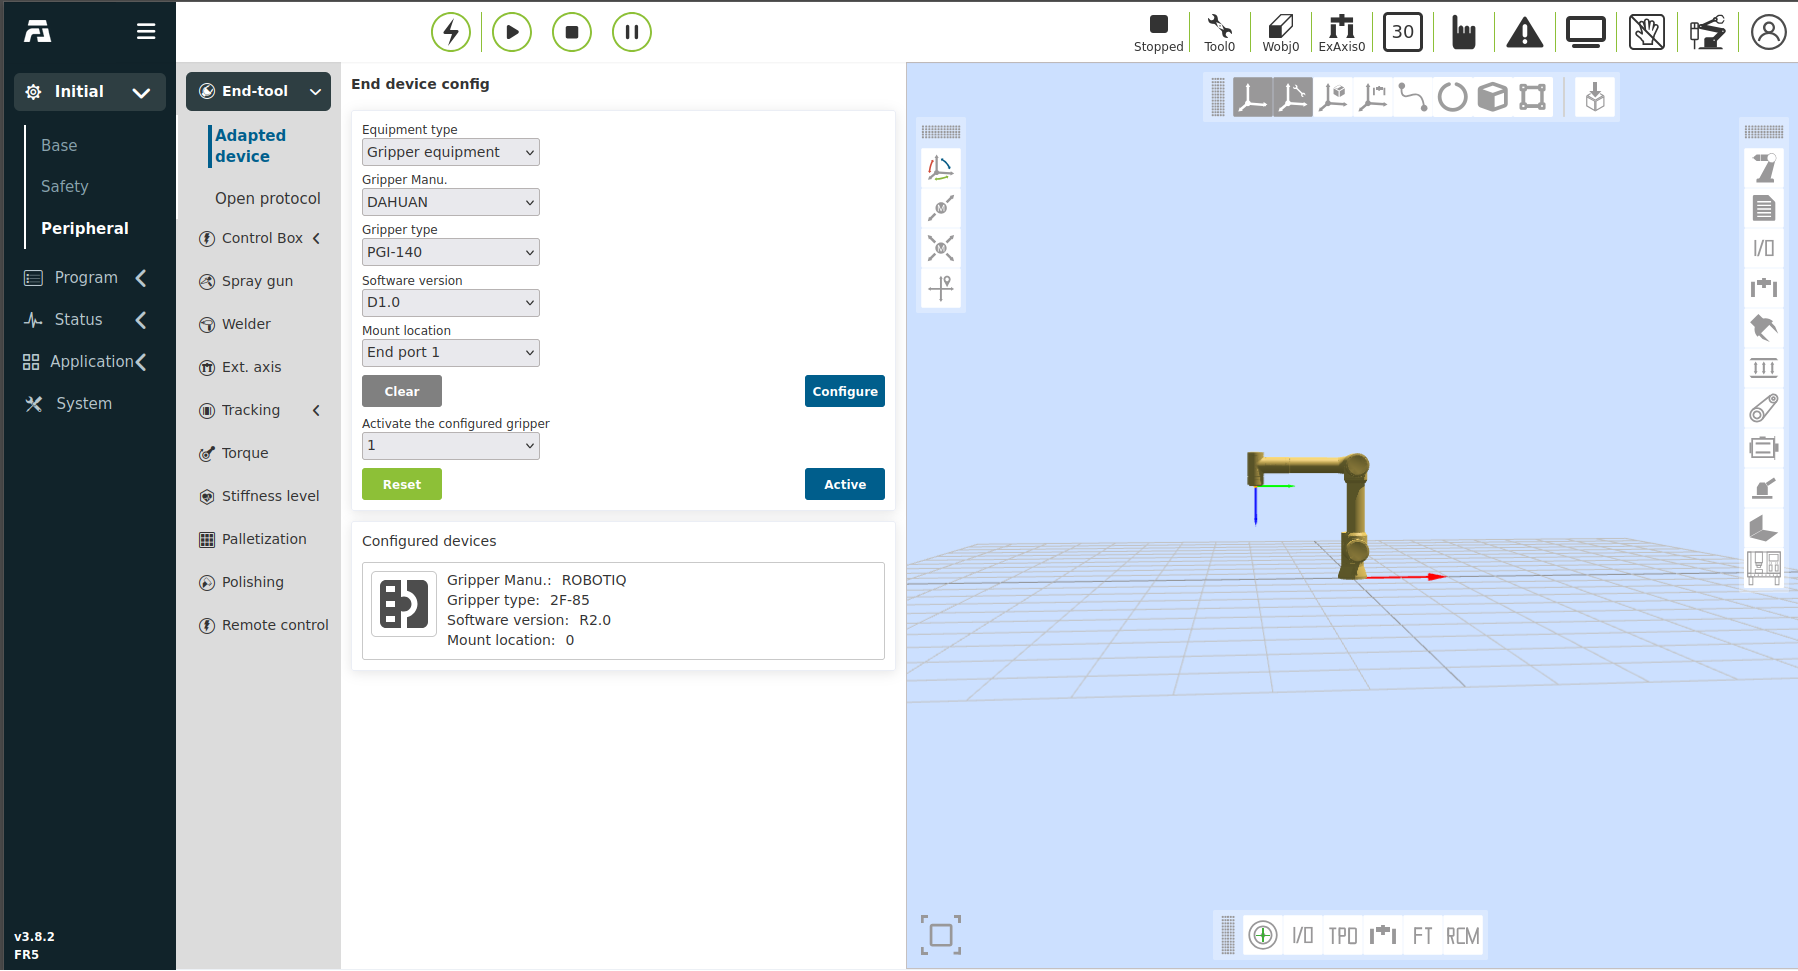Screen dimensions: 1798x971
Task: Click the fullscreen frame icon in 3D view
Action: [x=940, y=935]
